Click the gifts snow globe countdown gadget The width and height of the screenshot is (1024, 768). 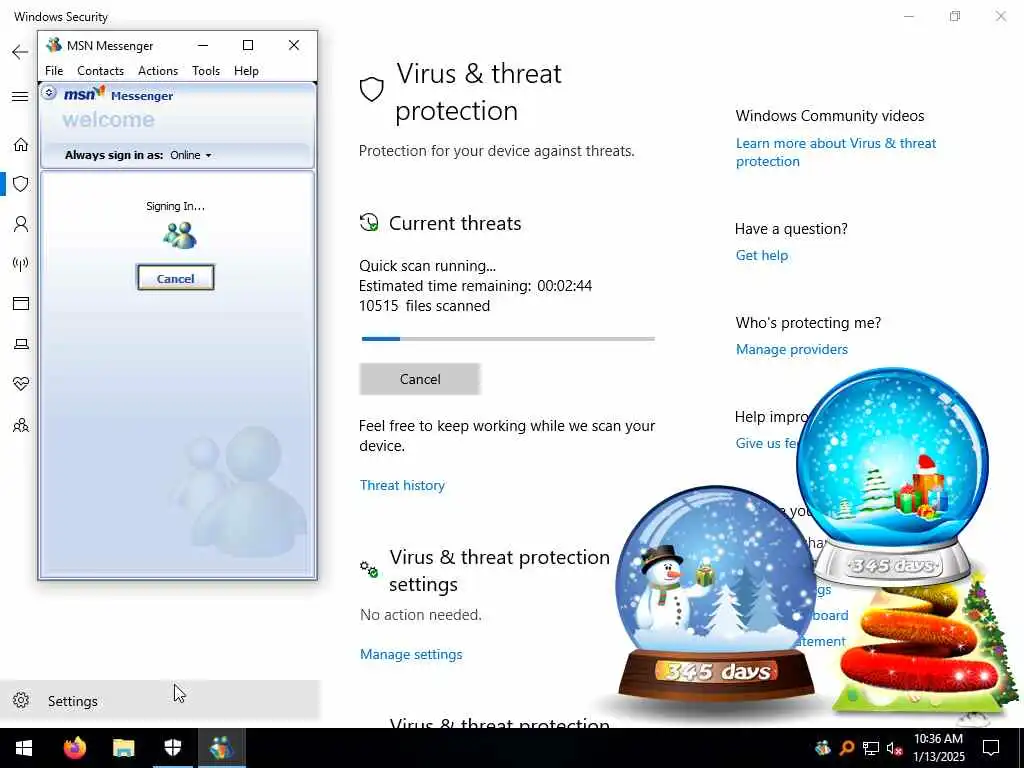tap(893, 477)
